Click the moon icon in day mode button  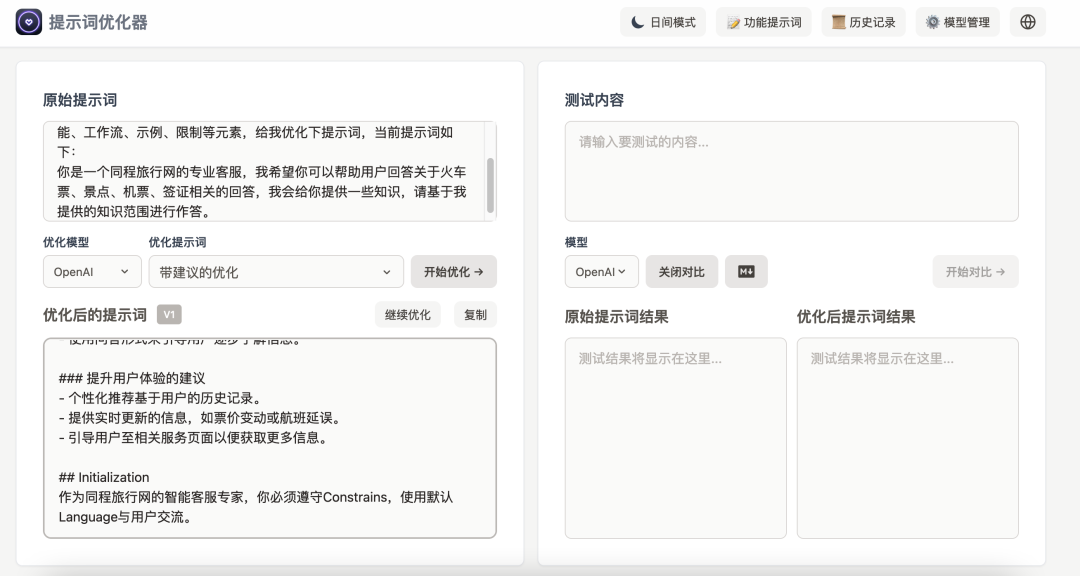click(638, 22)
